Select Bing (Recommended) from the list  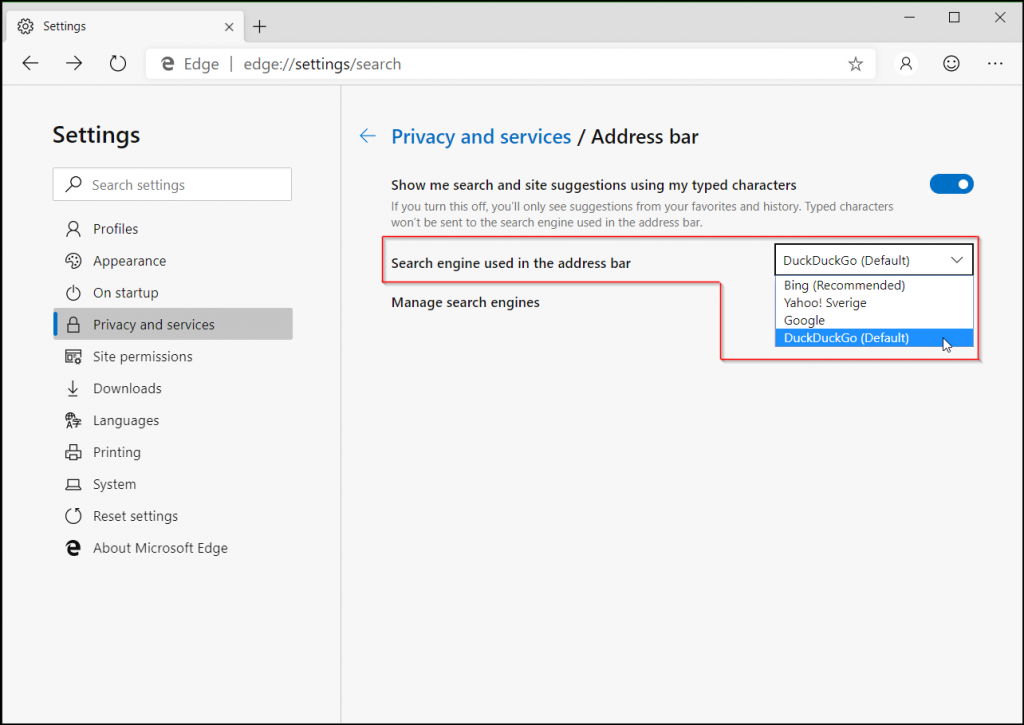845,285
